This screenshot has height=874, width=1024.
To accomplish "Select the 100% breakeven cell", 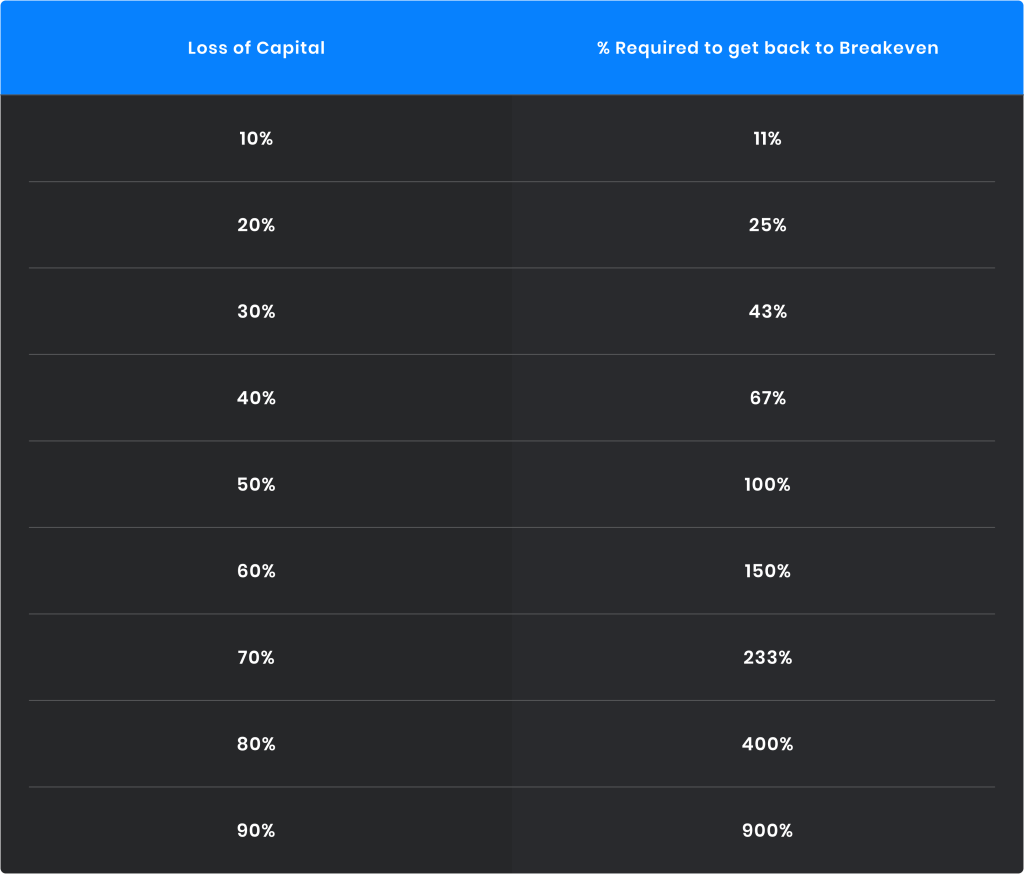I will pos(767,485).
